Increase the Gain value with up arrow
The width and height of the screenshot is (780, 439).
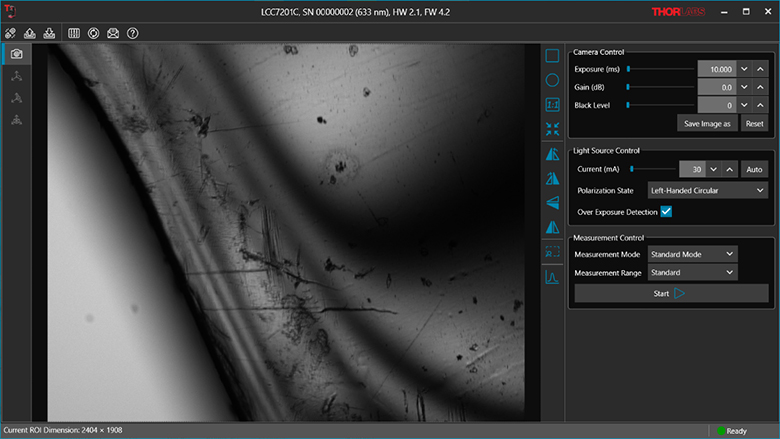pos(759,87)
